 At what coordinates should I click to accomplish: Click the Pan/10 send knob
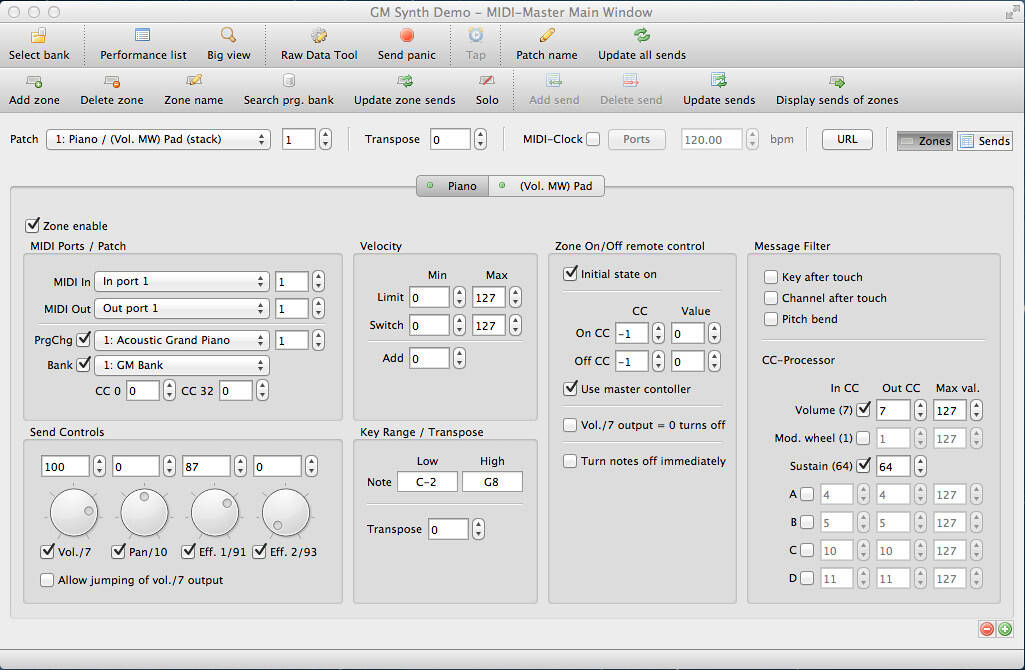144,513
